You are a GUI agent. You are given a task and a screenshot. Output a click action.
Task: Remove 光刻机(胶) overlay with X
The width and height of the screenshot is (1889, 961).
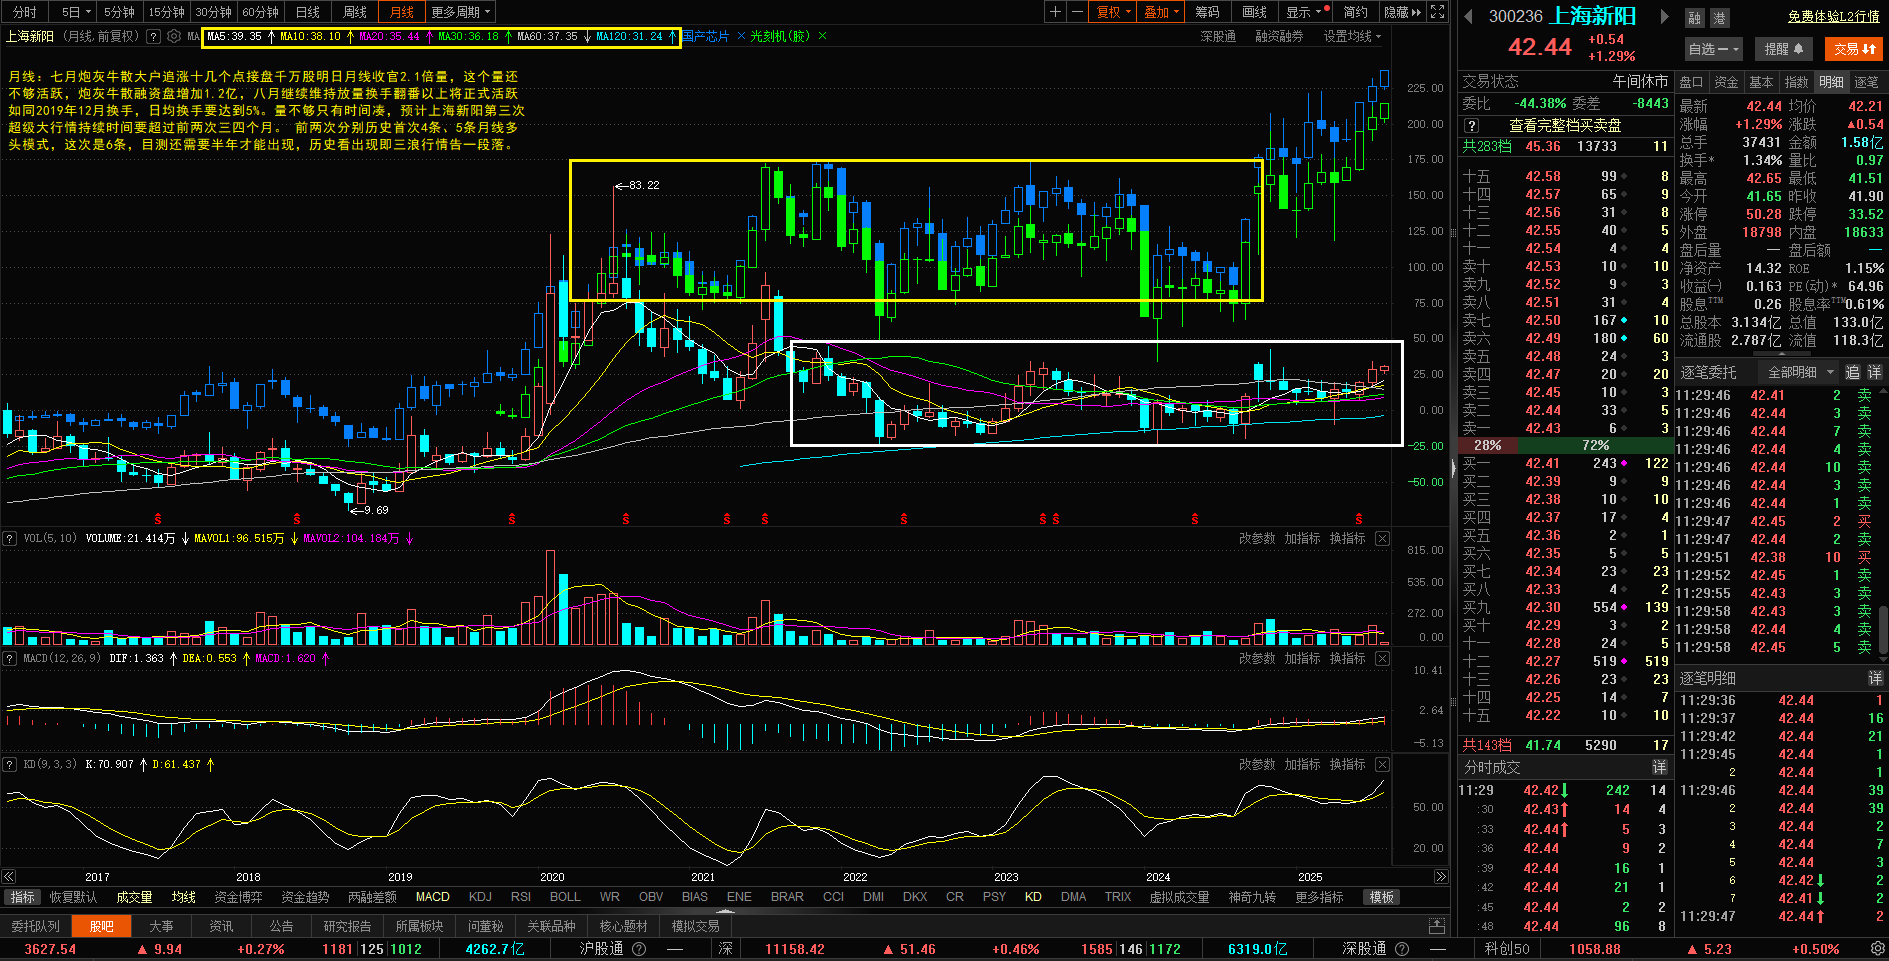(x=822, y=36)
